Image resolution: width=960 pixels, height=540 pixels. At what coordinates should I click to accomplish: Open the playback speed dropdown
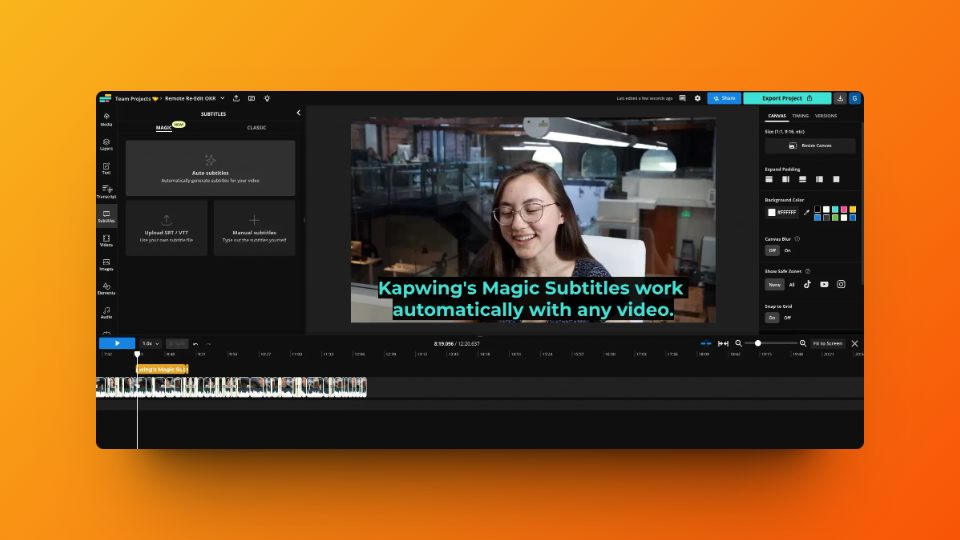coord(148,343)
